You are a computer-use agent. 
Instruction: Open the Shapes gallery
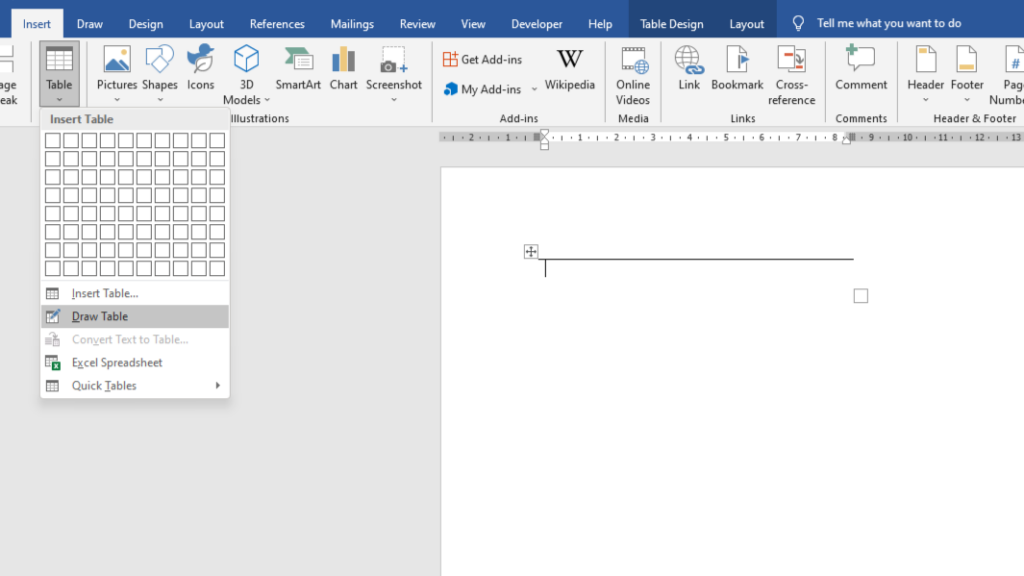[x=160, y=74]
